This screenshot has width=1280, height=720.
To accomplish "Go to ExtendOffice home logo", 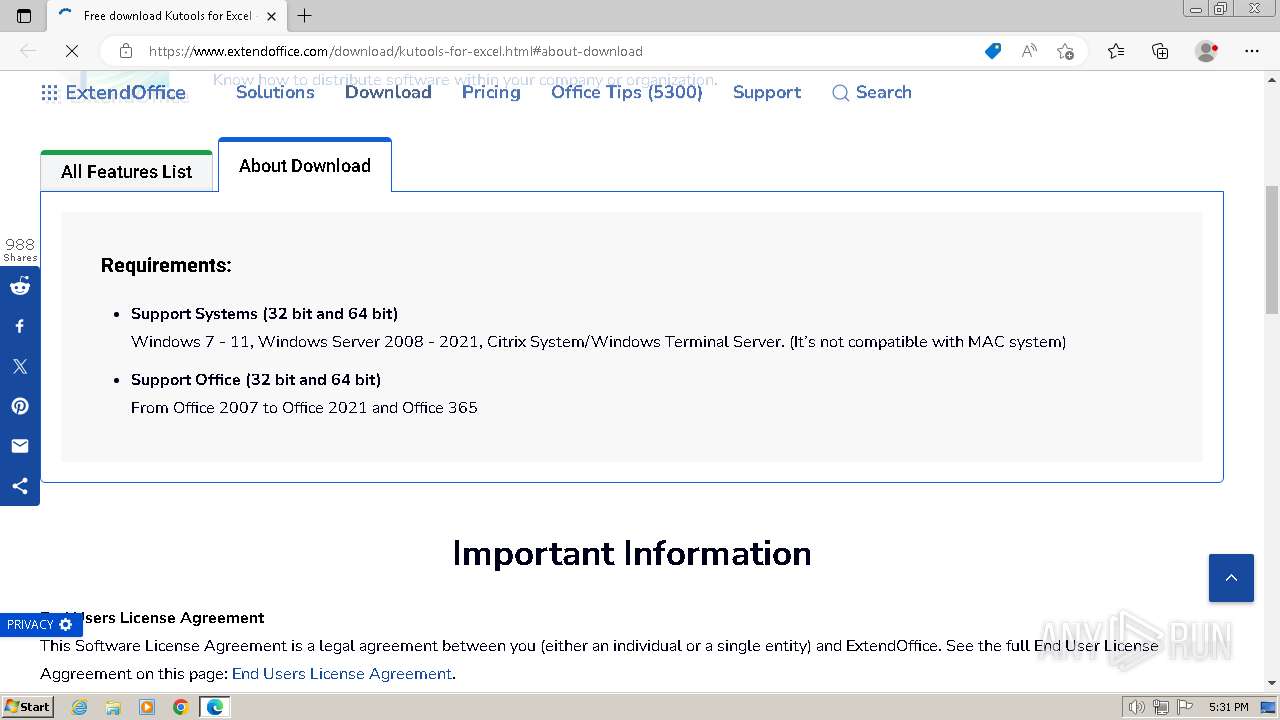I will 125,92.
